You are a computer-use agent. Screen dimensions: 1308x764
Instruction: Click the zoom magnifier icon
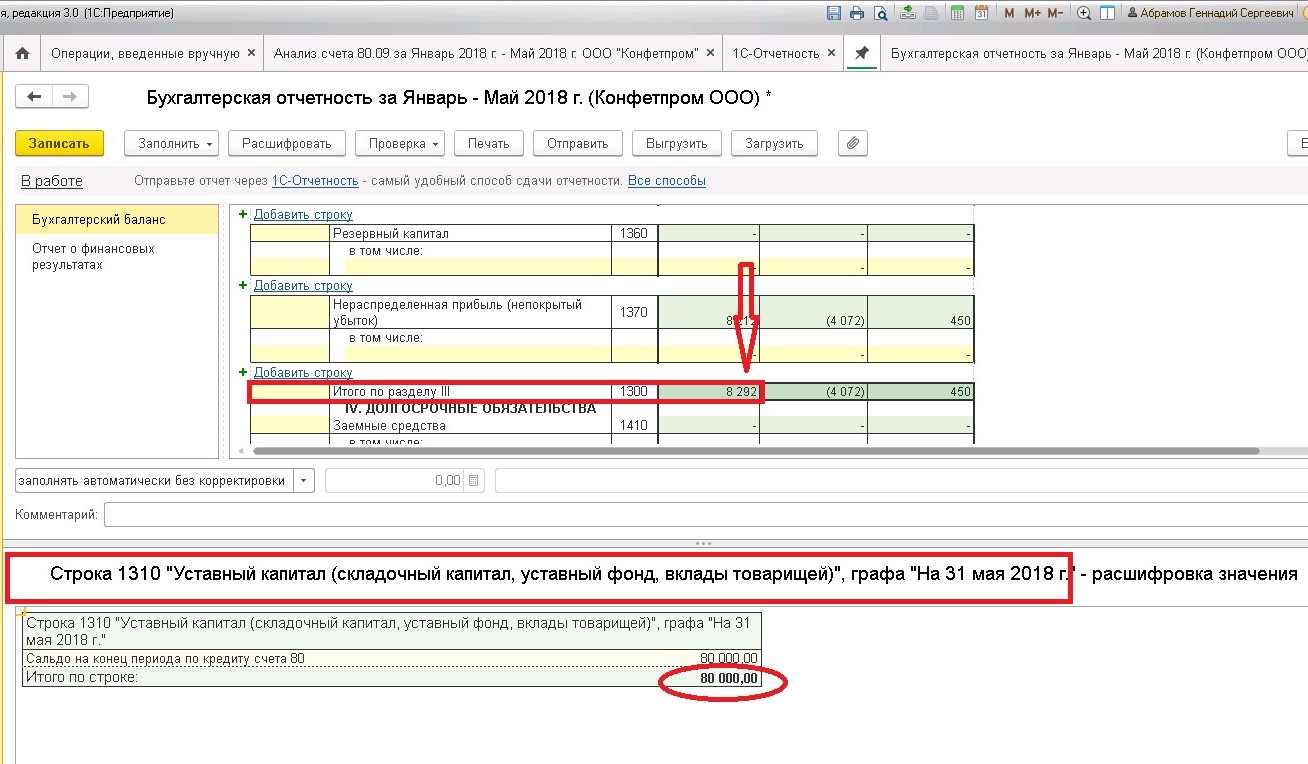(x=1084, y=13)
